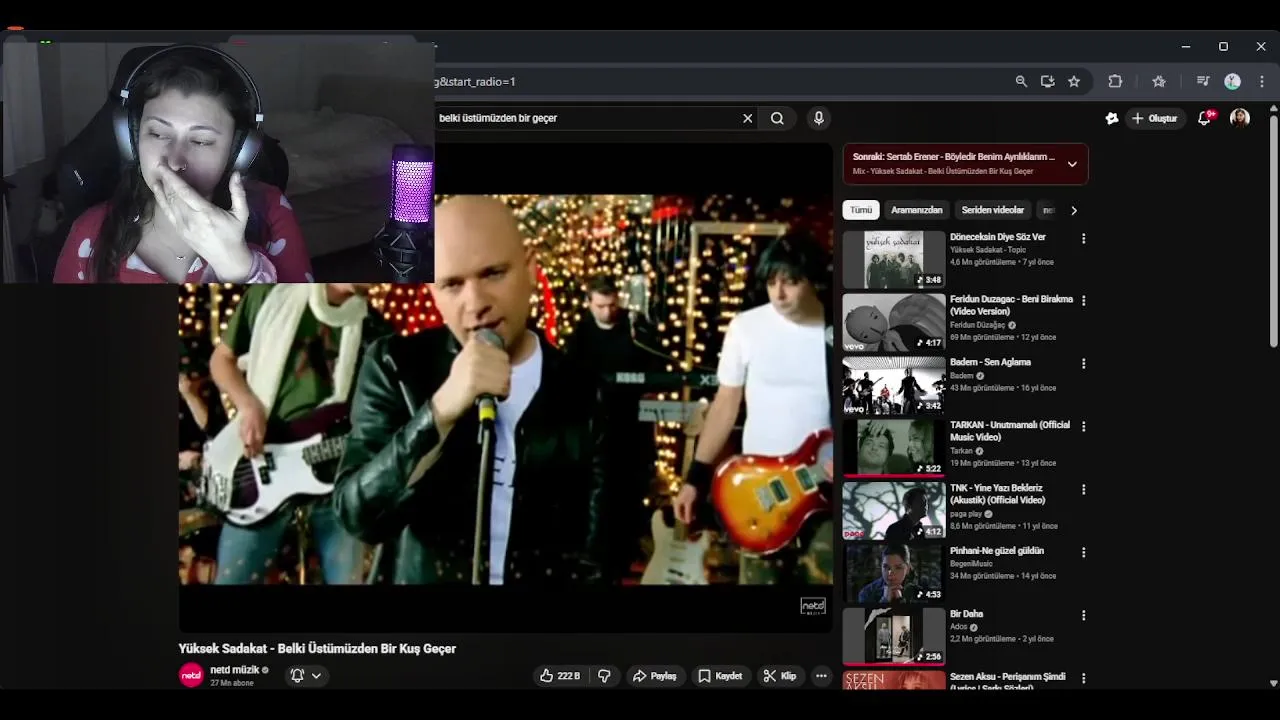Like the video with thumbs up
Screen dimensions: 1280x720
click(x=560, y=676)
